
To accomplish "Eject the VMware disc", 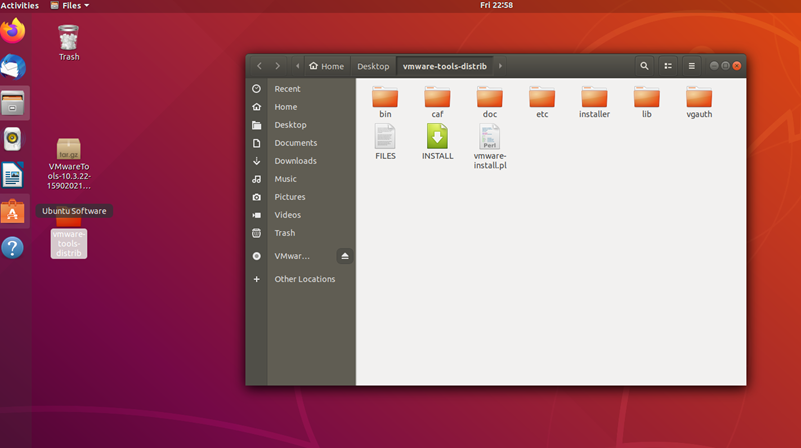I will [x=345, y=256].
